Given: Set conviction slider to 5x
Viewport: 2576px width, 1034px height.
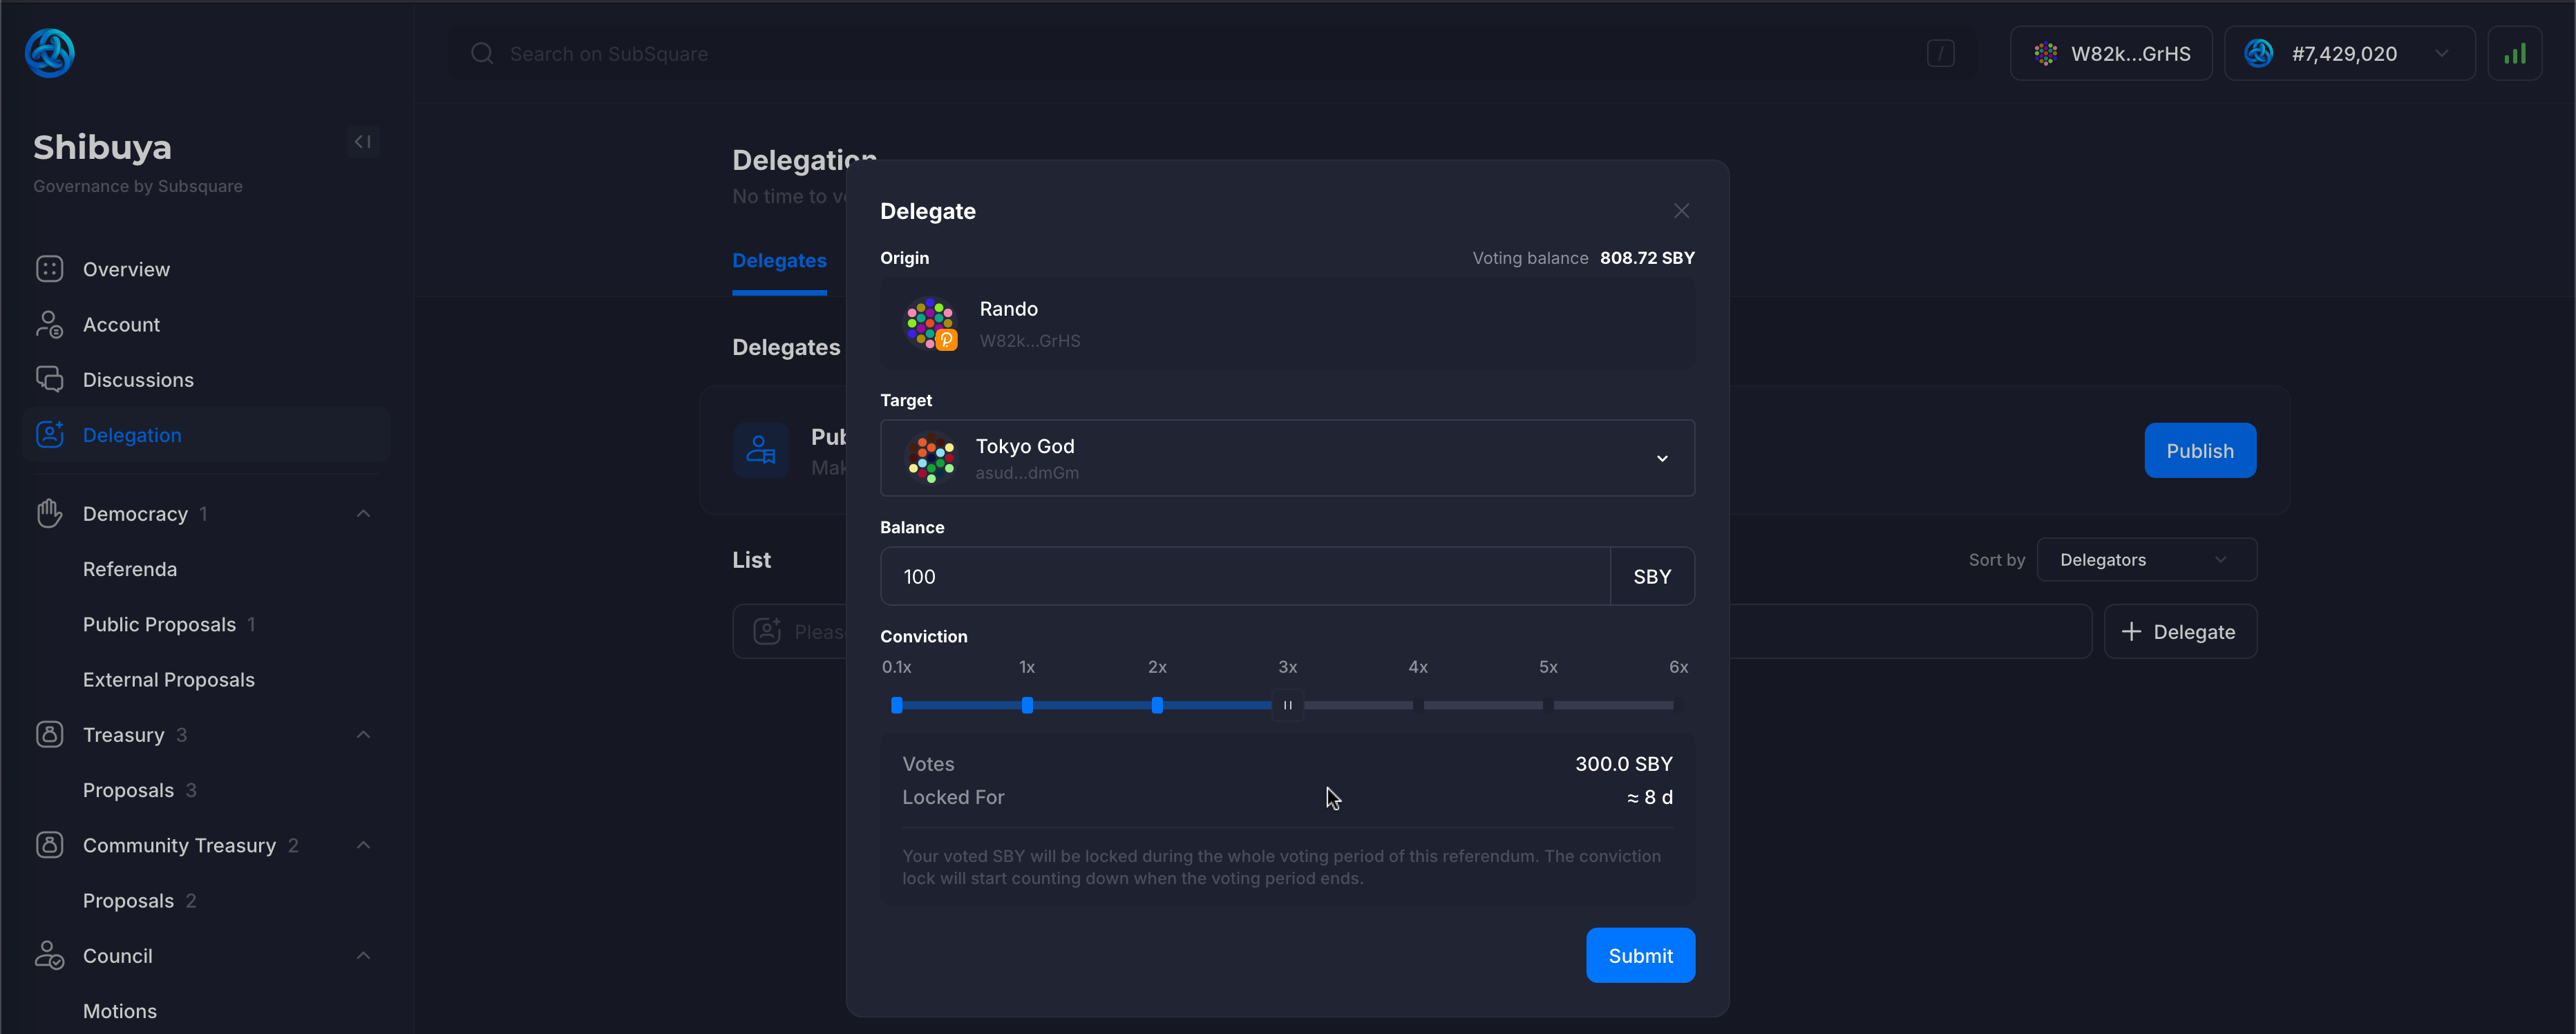Looking at the screenshot, I should point(1548,705).
